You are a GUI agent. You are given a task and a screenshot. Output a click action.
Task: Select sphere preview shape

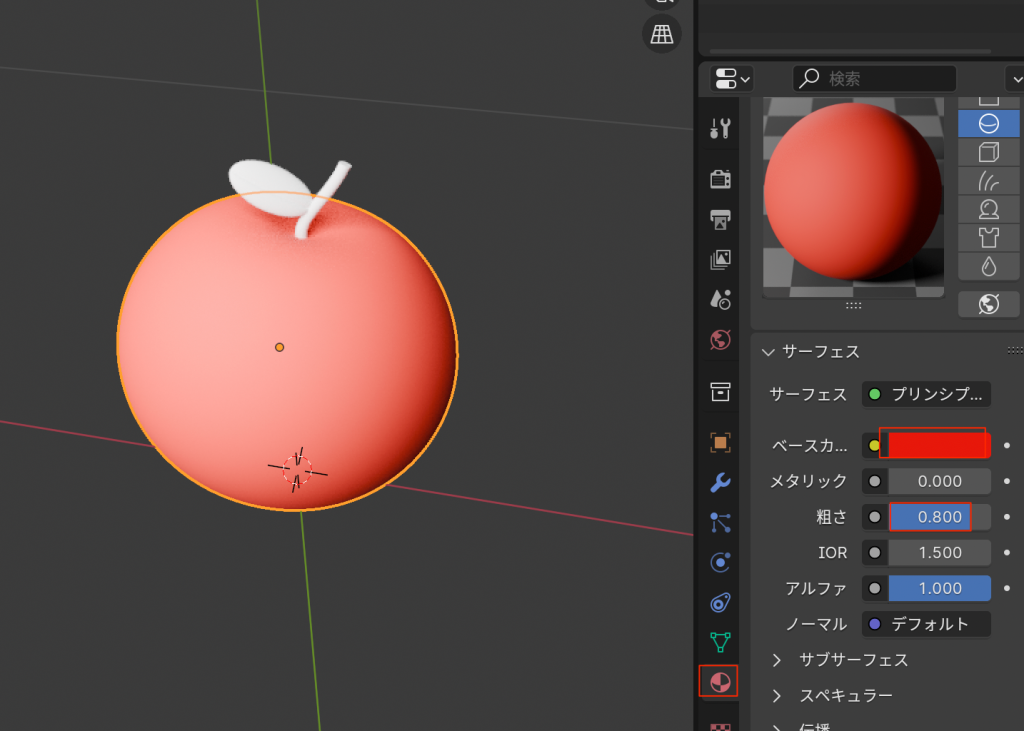988,123
